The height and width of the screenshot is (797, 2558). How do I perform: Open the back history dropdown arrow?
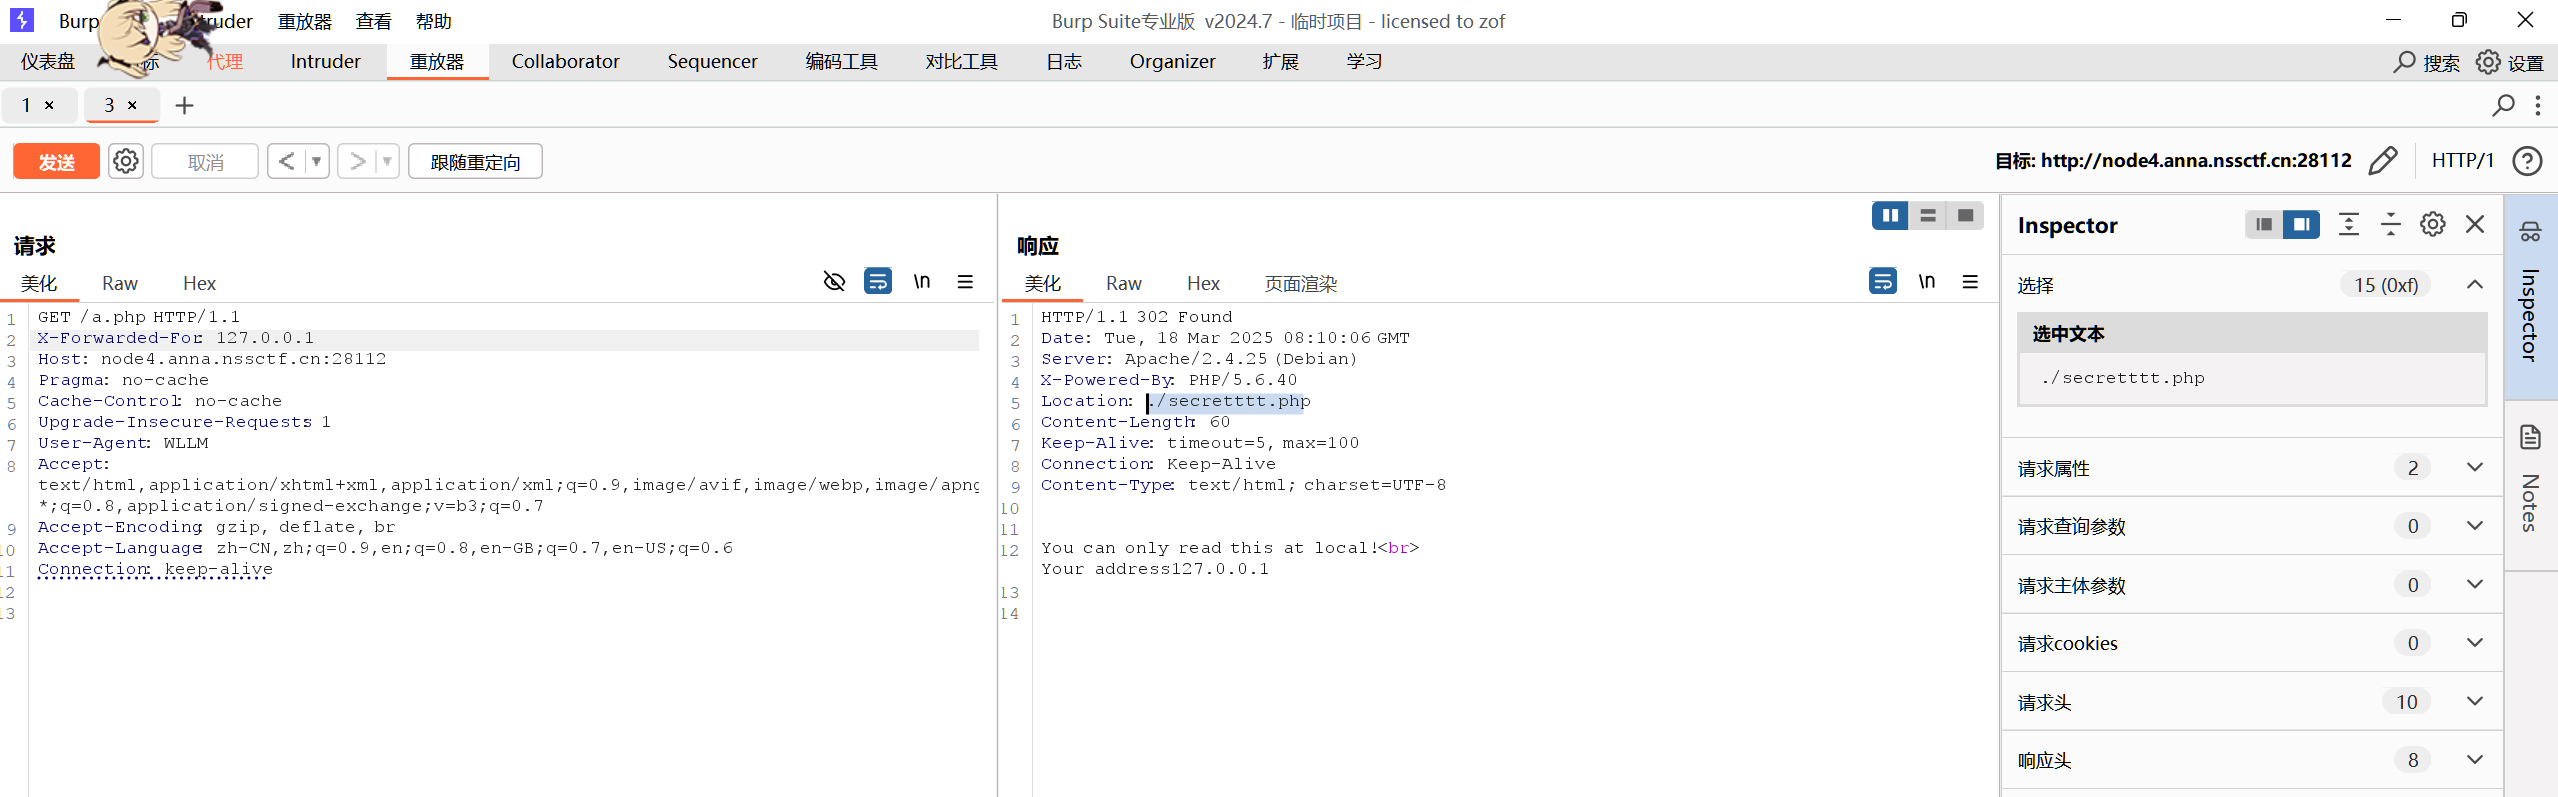click(316, 161)
